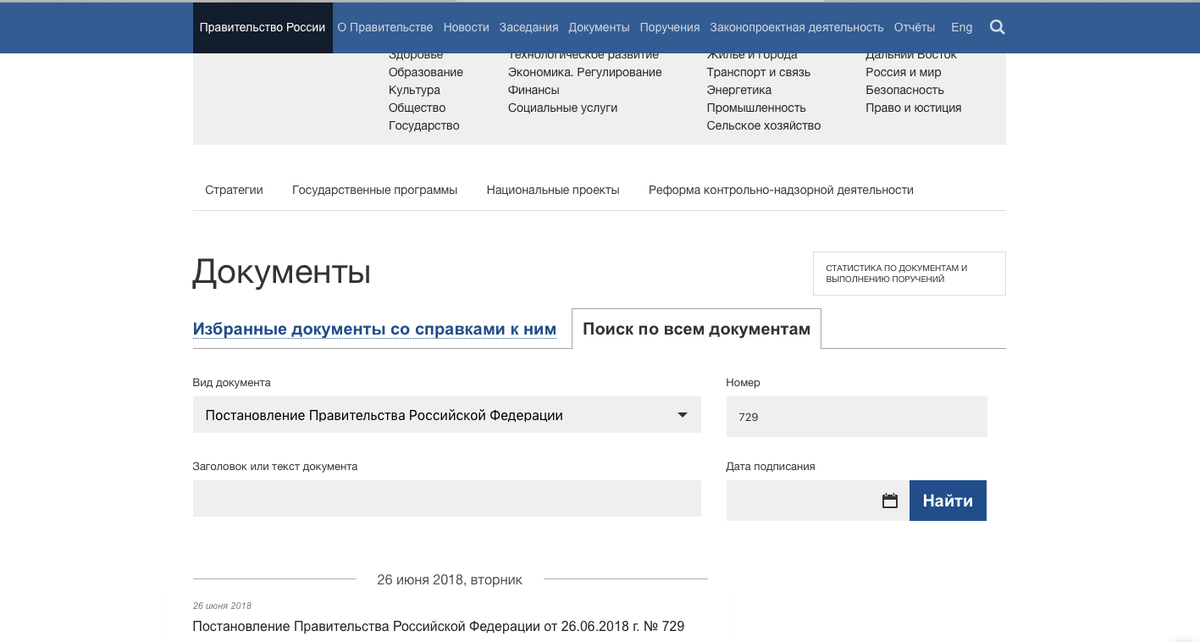This screenshot has height=642, width=1200.
Task: Select Поиск по всем документам tab
Action: coord(697,329)
